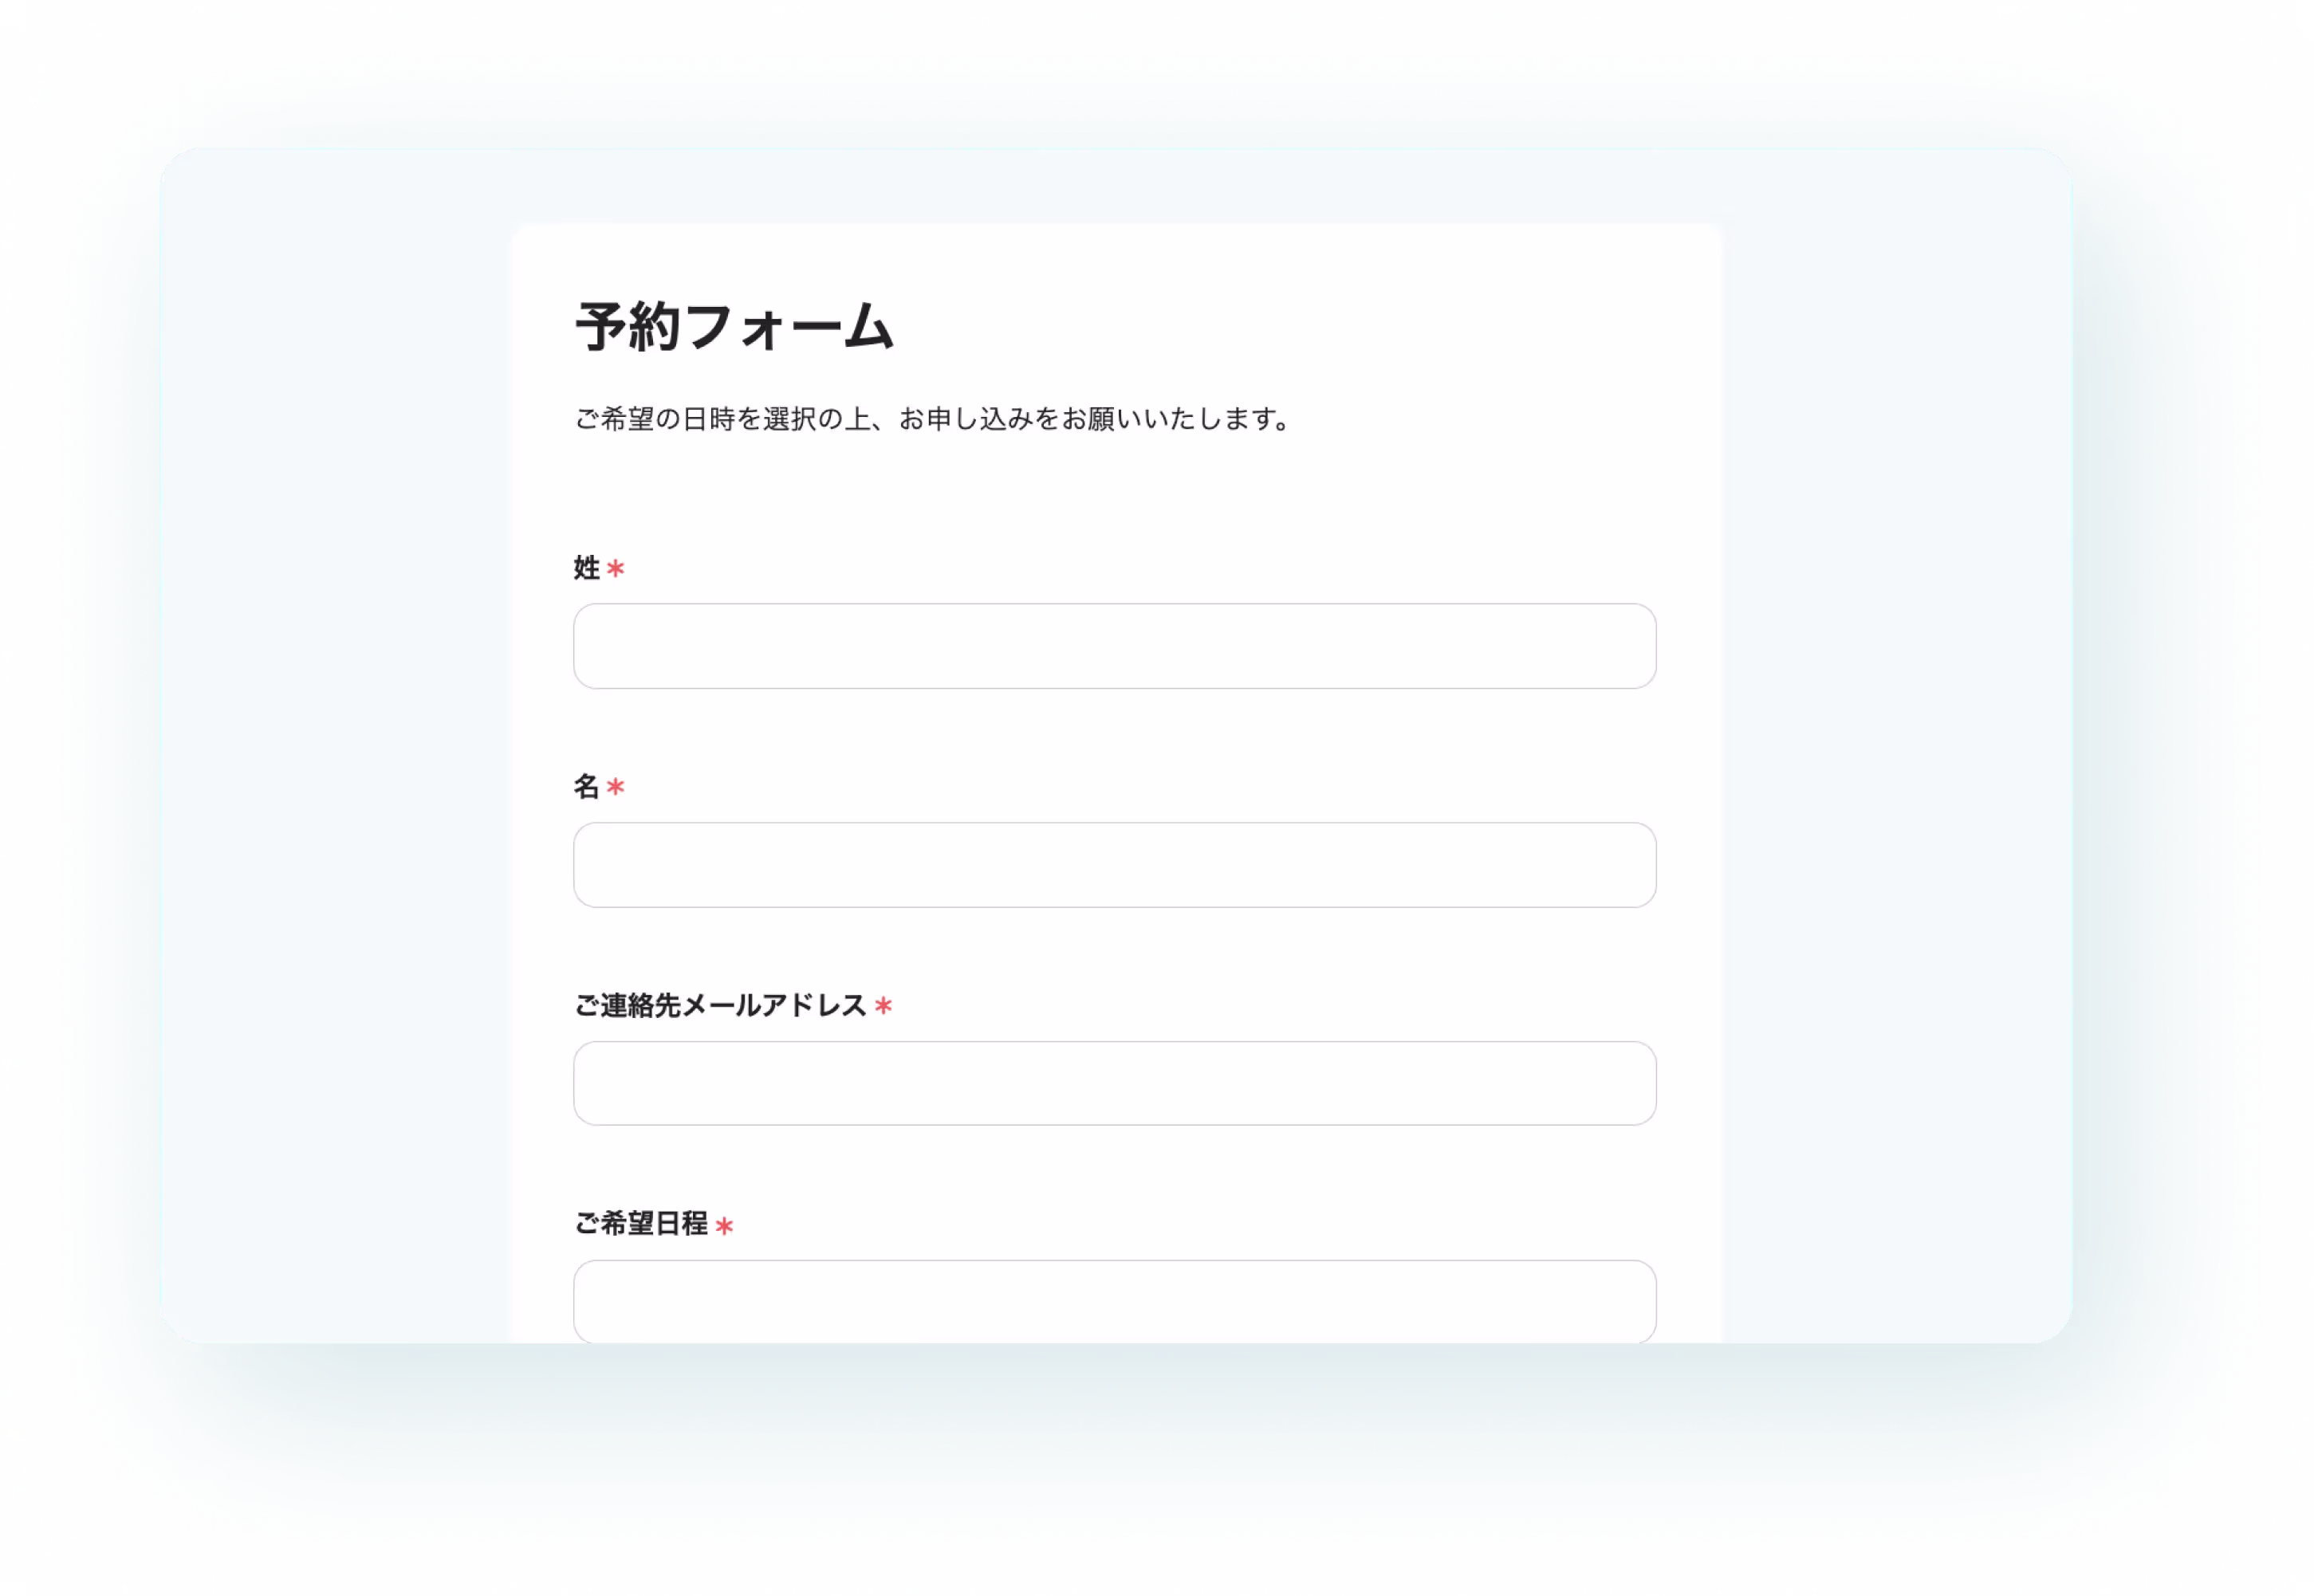Click the required asterisk beside ご希望日程
The width and height of the screenshot is (2314, 1596).
click(x=725, y=1225)
